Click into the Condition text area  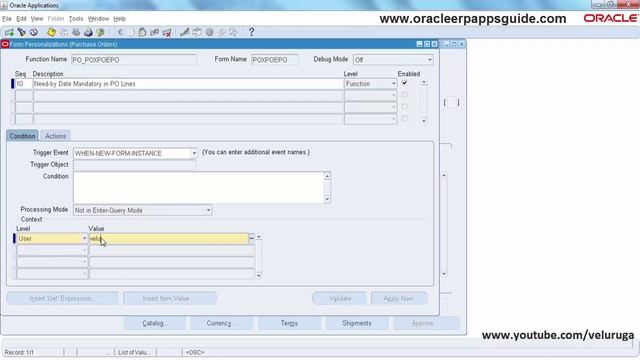point(198,187)
